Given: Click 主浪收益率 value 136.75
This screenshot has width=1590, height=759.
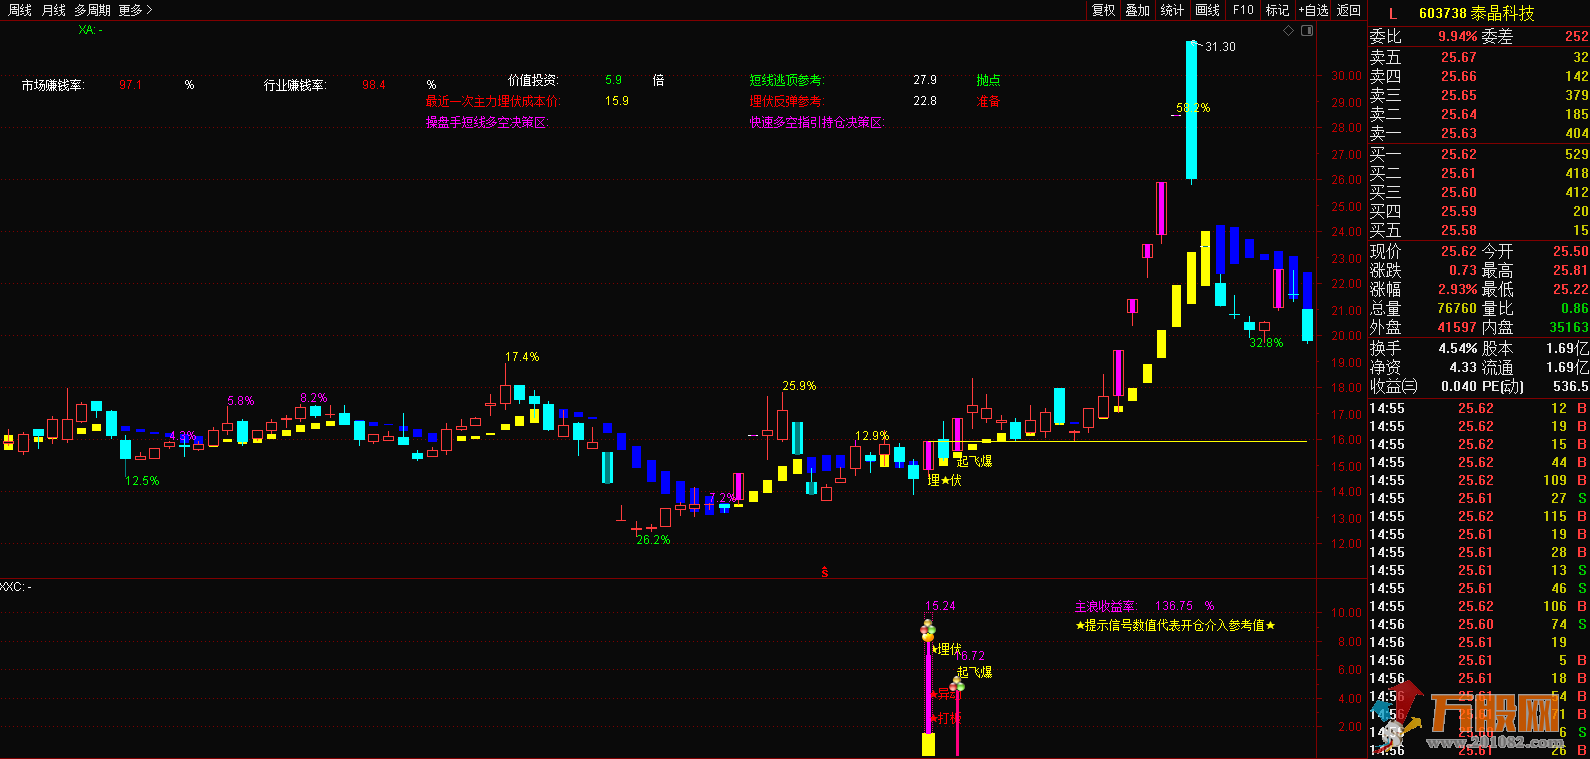Looking at the screenshot, I should pos(1174,606).
